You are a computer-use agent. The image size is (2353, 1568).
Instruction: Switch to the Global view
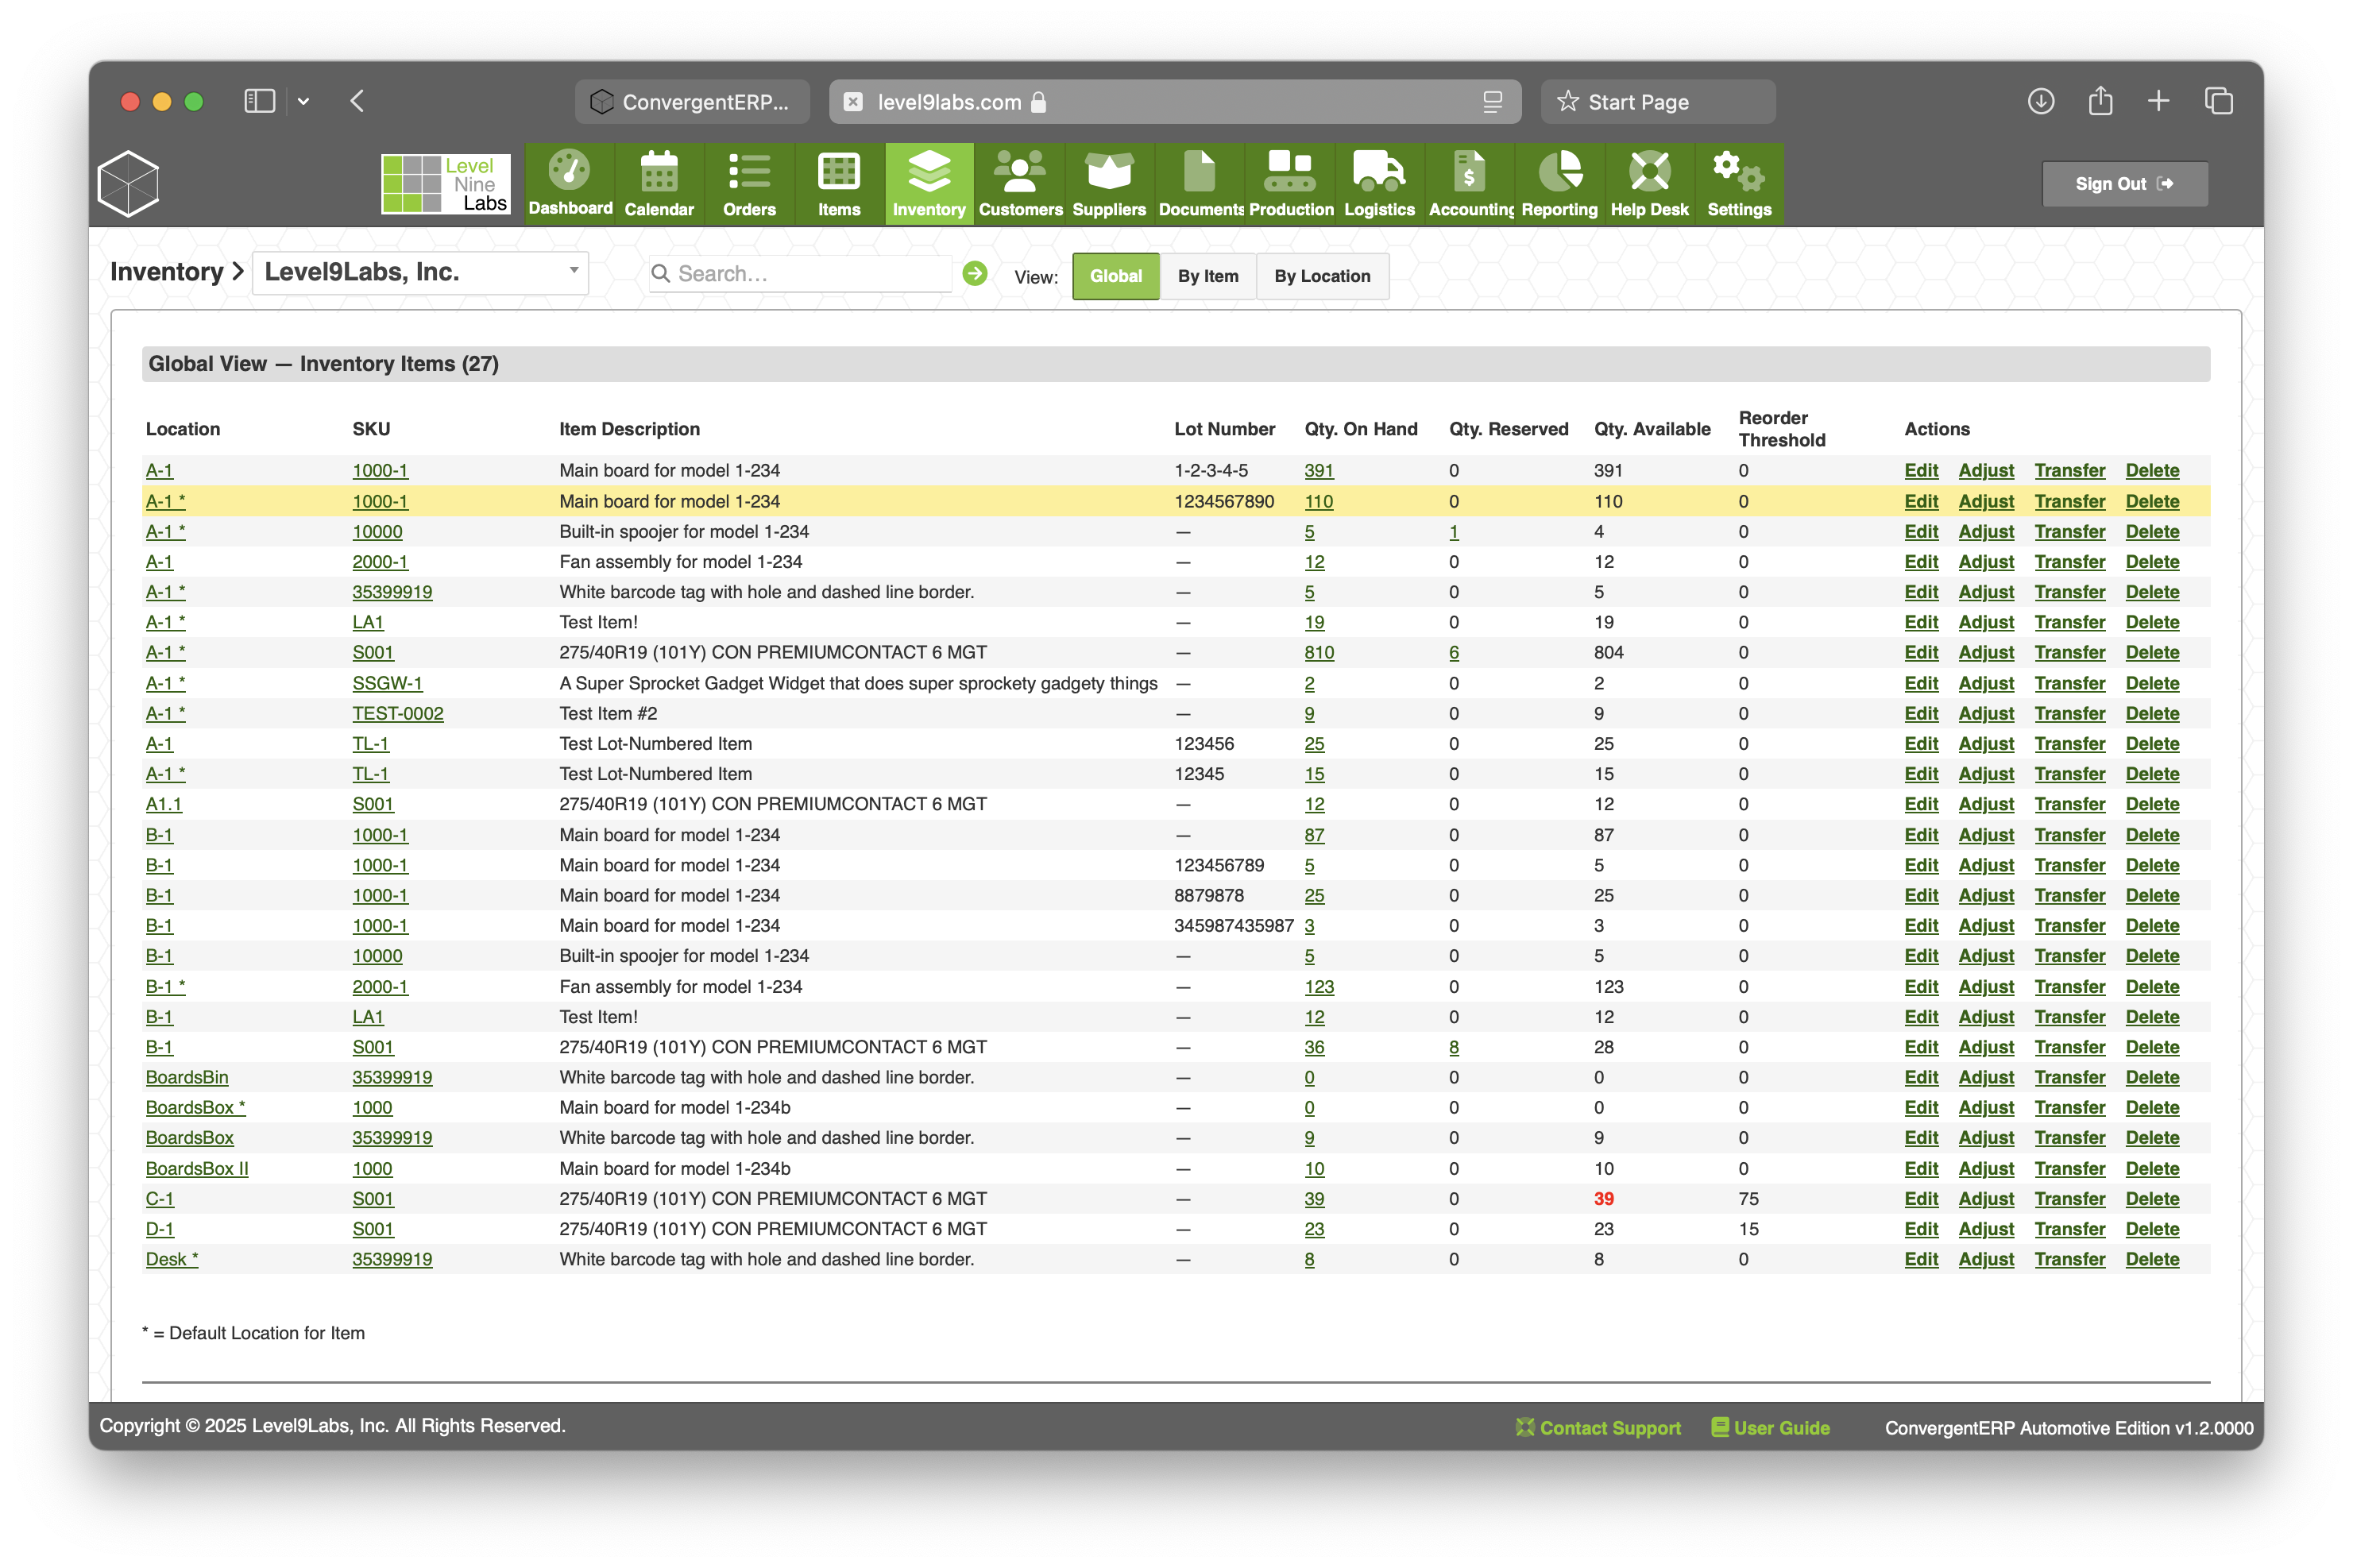1115,276
